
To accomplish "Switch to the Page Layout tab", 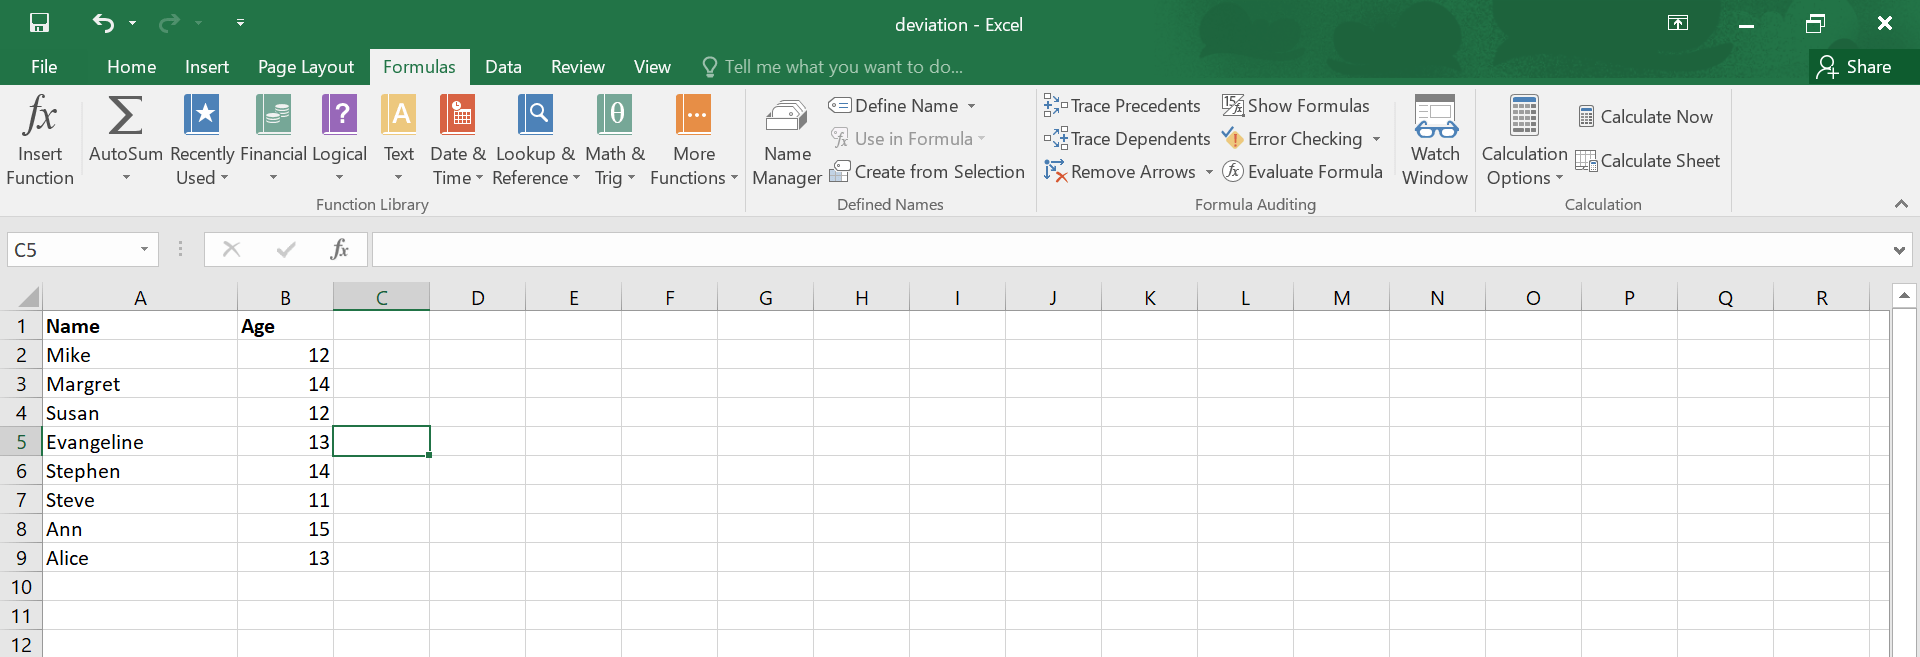I will 306,66.
